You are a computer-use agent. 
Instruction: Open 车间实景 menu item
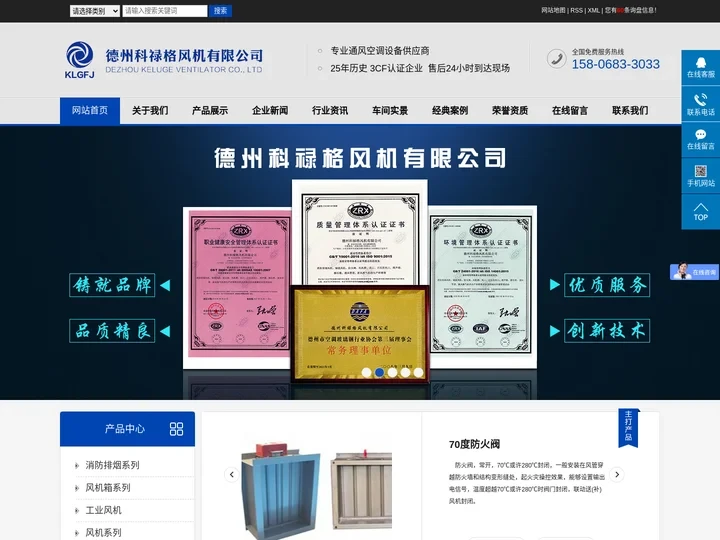(390, 111)
